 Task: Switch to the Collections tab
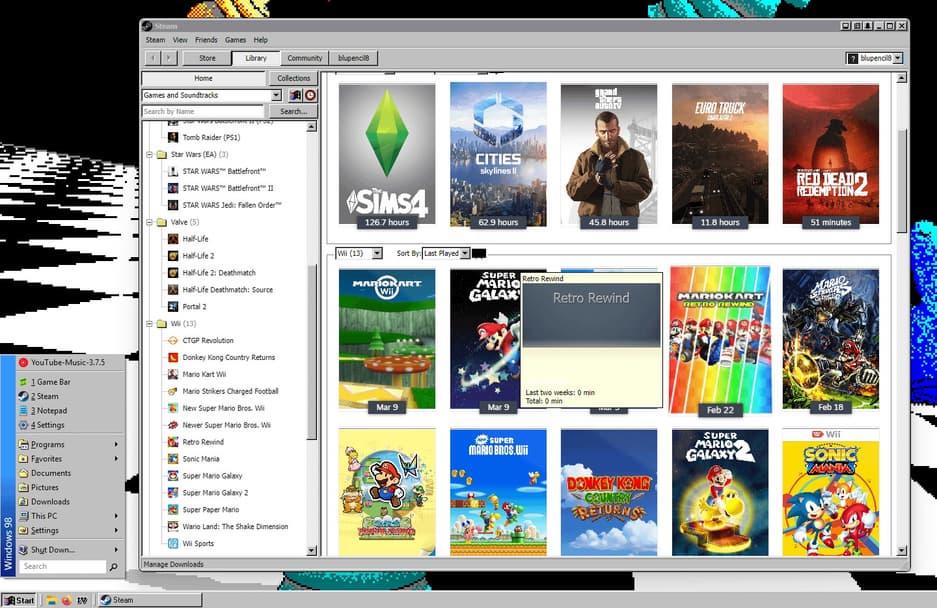click(293, 78)
